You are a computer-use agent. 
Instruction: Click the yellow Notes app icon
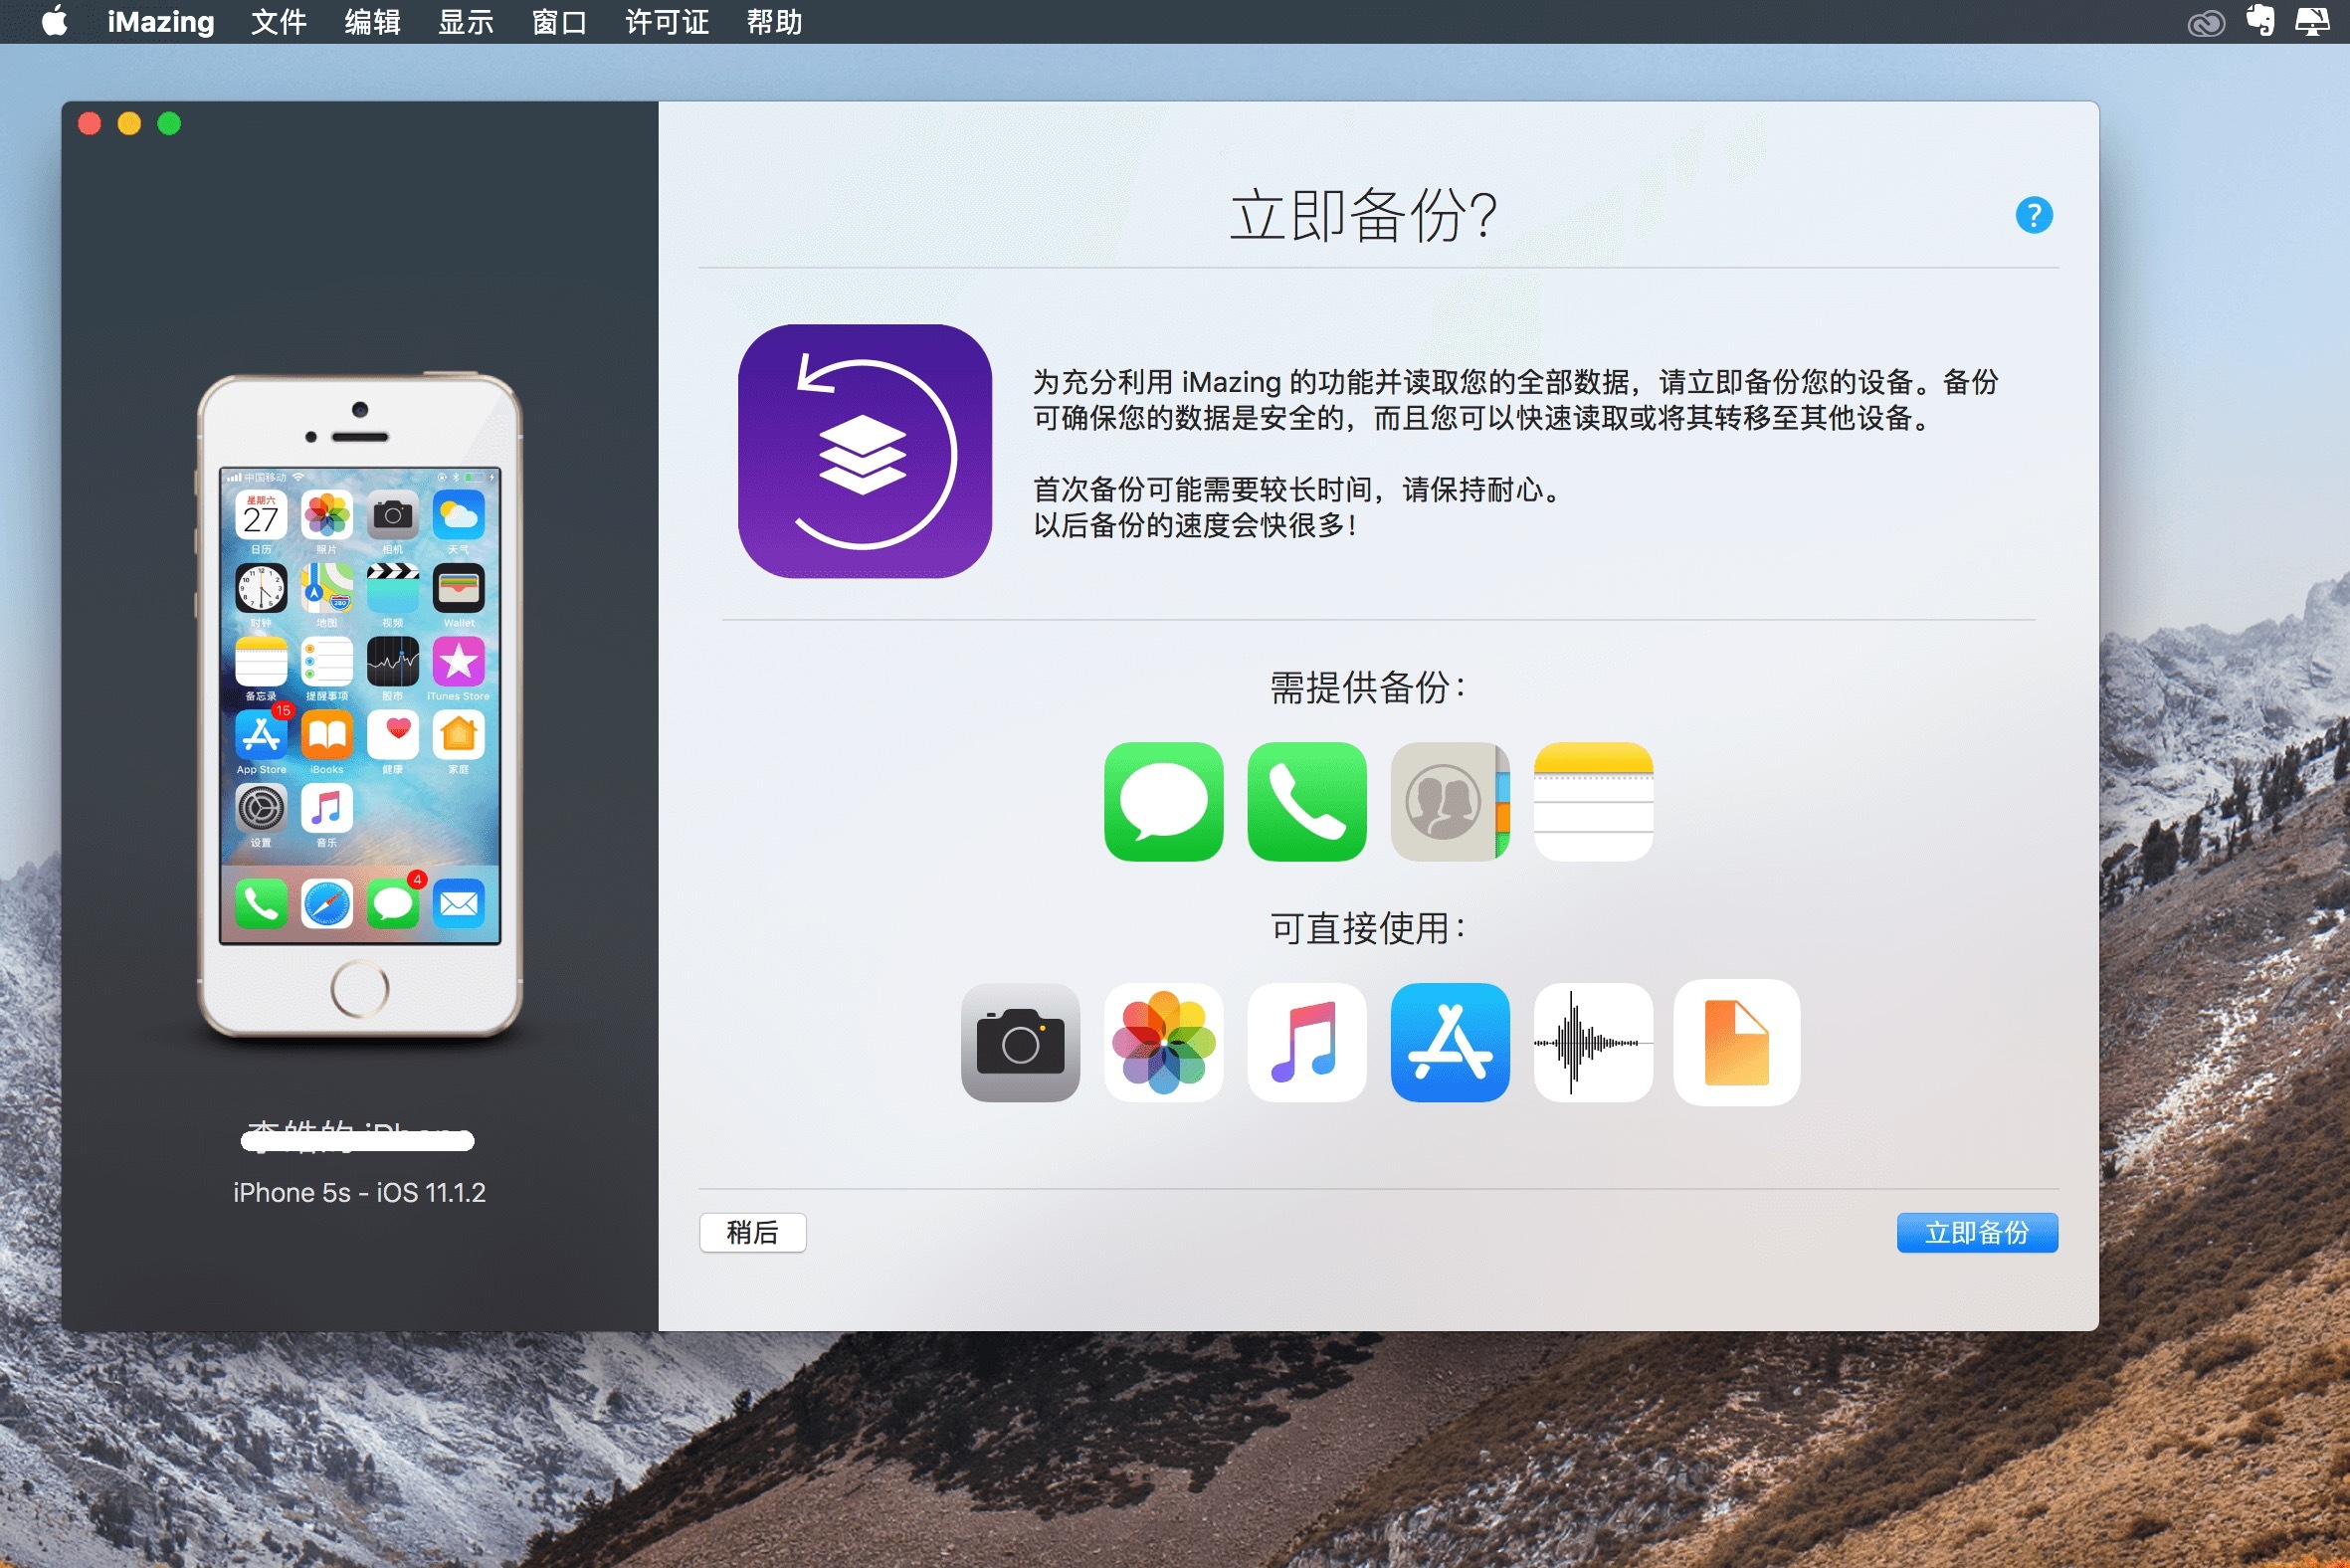pos(1592,801)
